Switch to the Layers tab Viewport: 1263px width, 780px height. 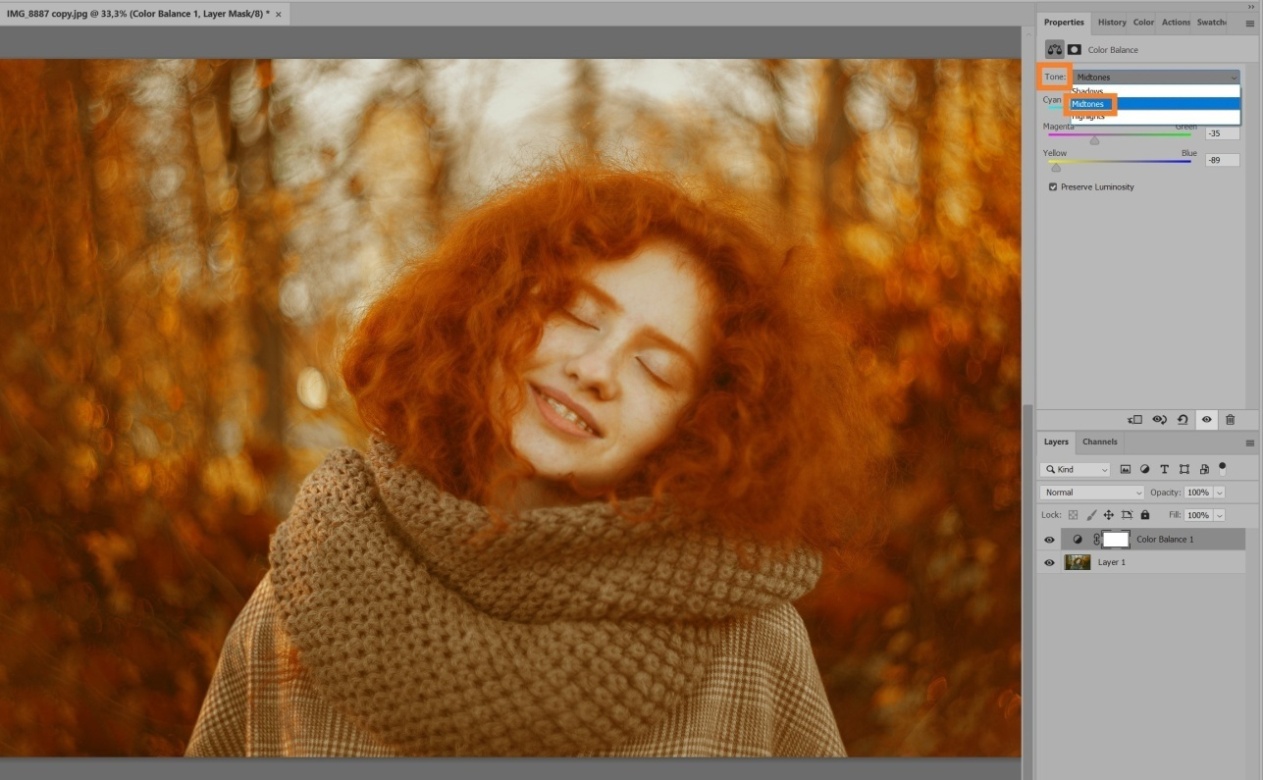click(x=1056, y=442)
